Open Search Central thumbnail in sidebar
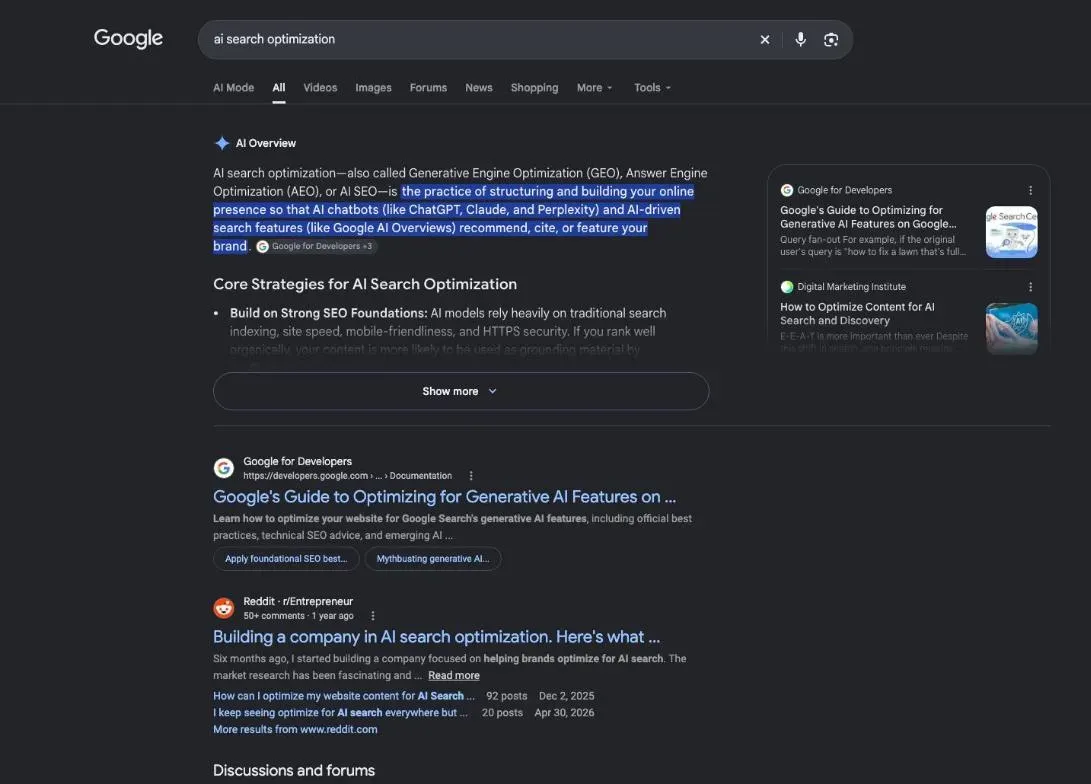This screenshot has height=784, width=1091. pos(1012,232)
